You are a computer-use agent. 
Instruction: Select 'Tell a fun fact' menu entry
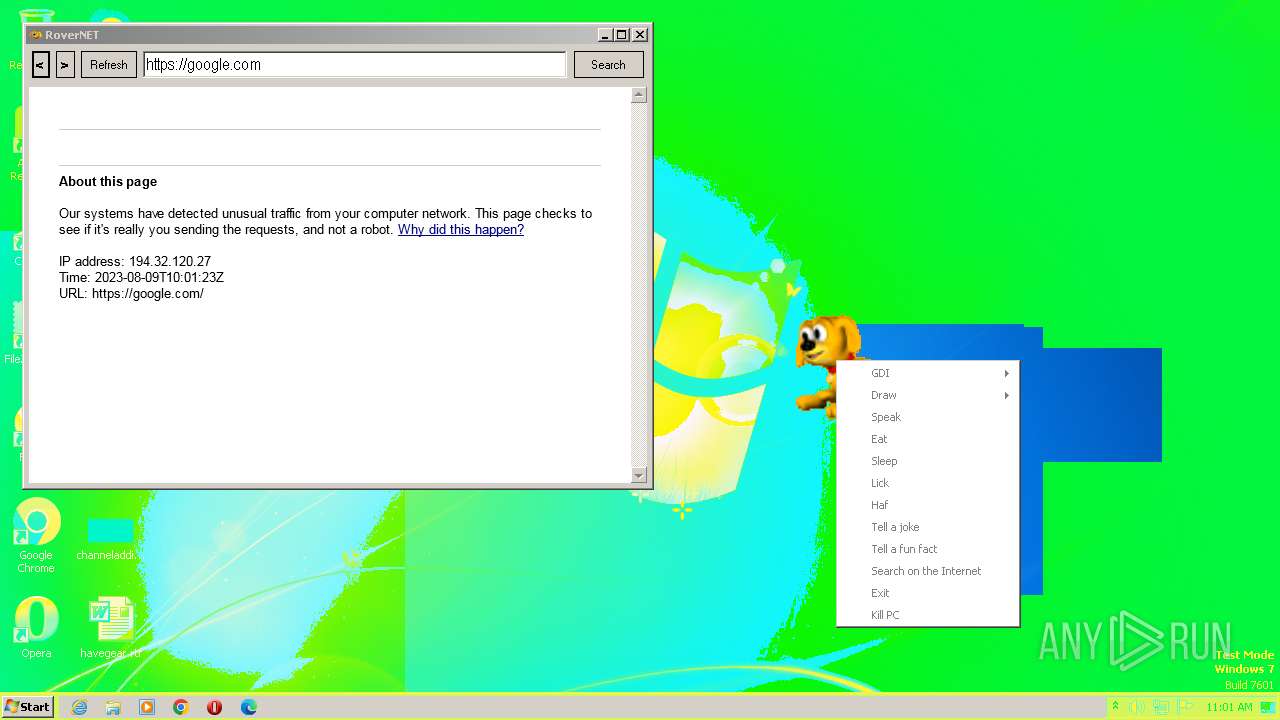pyautogui.click(x=928, y=549)
